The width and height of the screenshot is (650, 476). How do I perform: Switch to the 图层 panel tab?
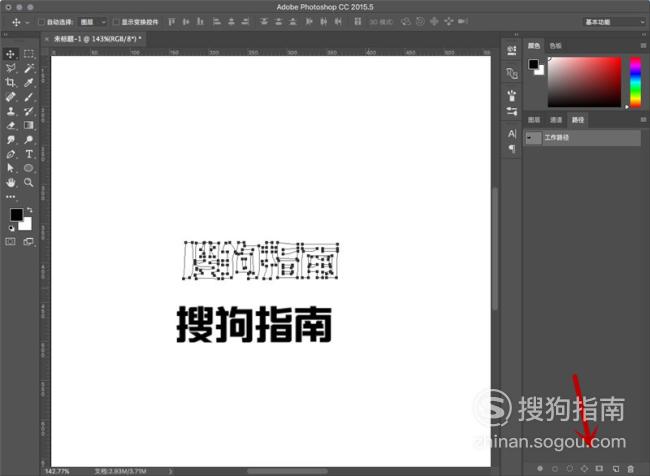[534, 120]
